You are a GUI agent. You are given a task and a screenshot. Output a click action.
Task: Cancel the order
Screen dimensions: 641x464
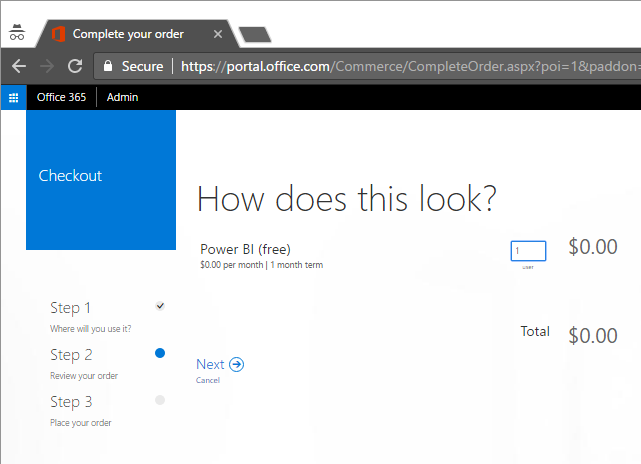click(x=208, y=381)
